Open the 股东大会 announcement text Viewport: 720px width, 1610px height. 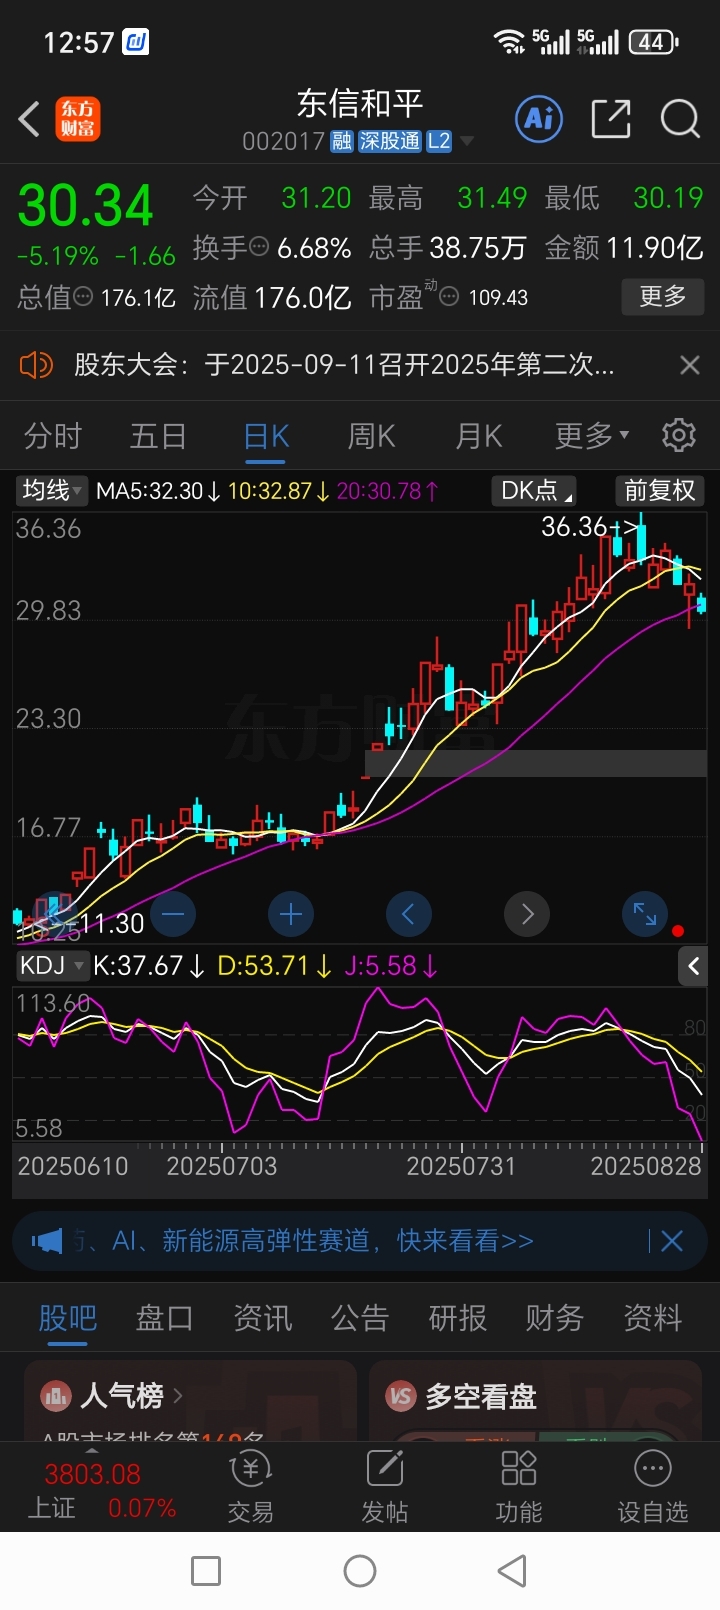click(345, 365)
